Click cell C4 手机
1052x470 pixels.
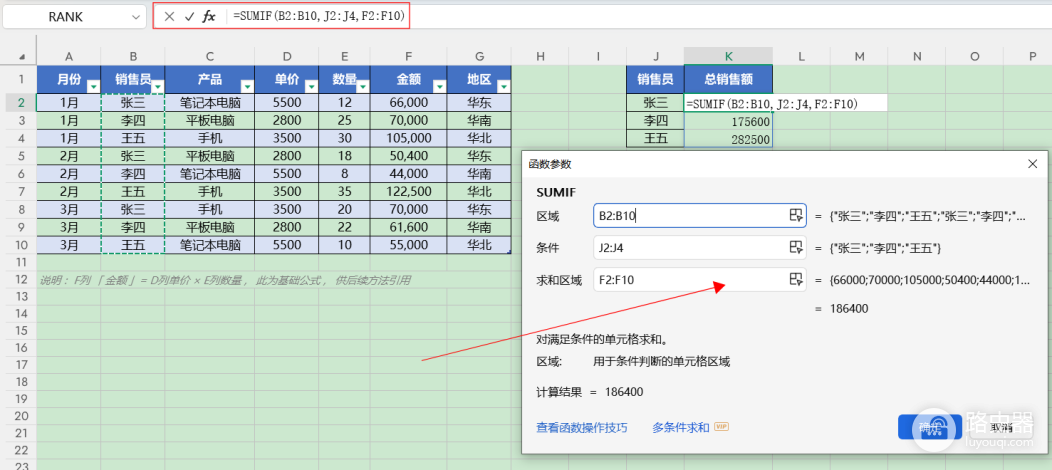[209, 138]
